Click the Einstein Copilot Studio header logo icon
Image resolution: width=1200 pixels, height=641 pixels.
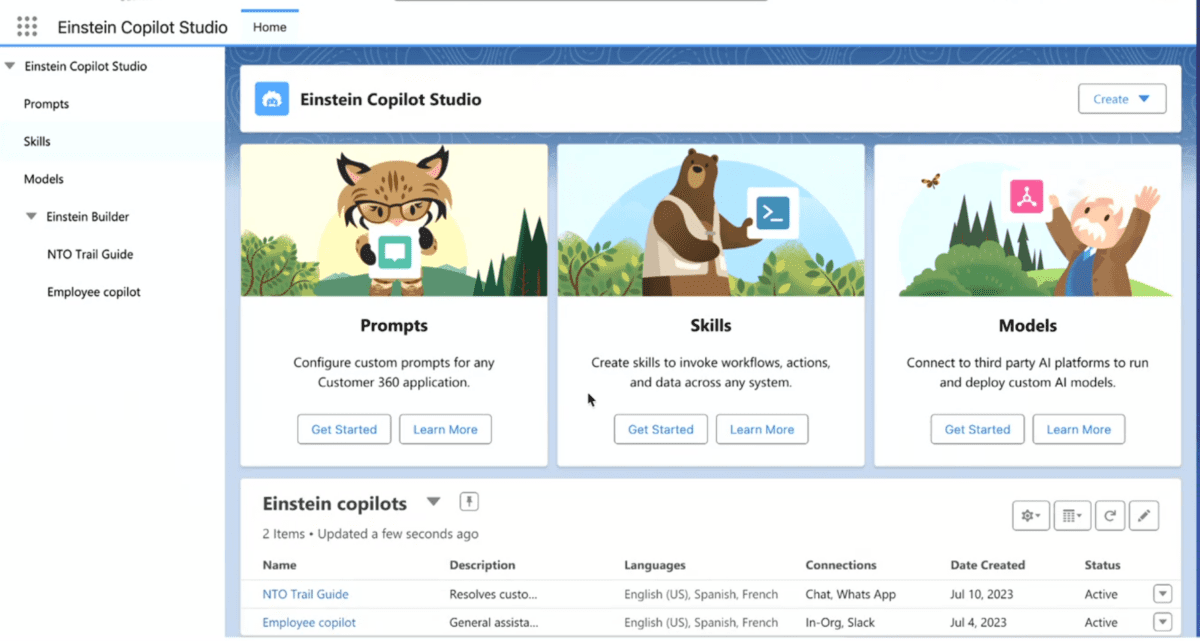272,99
